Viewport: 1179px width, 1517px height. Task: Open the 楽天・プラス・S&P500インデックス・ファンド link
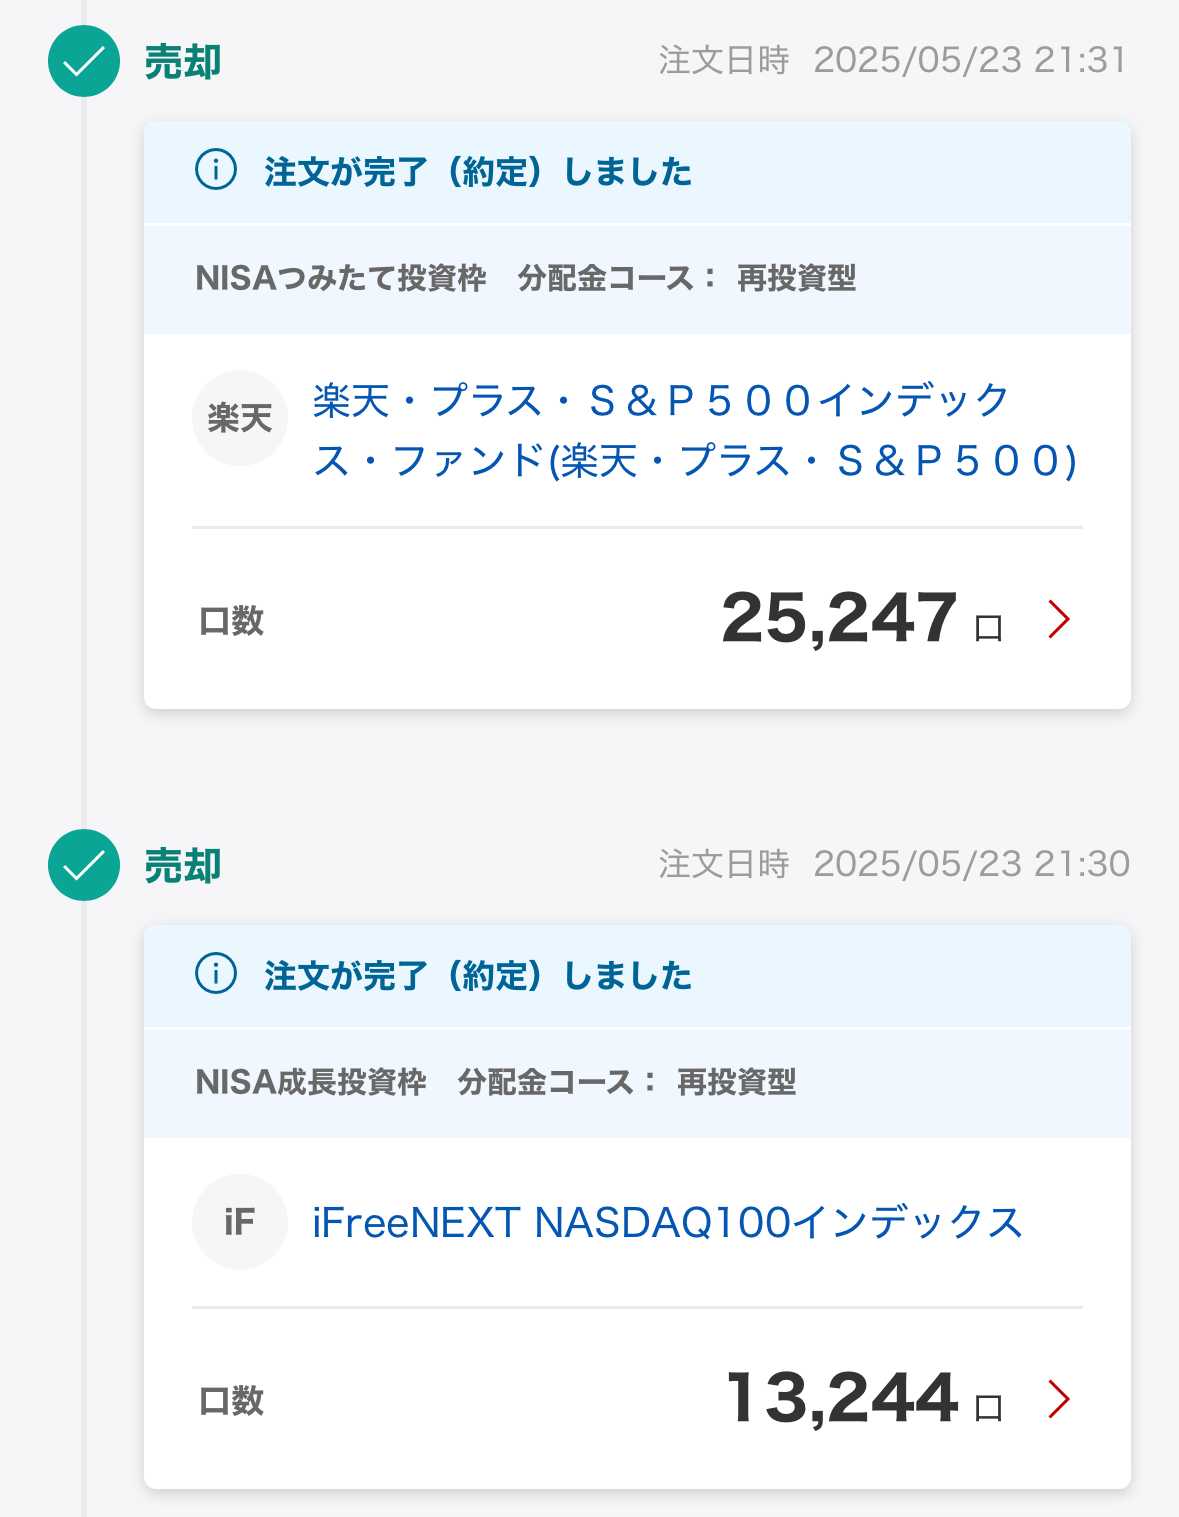[695, 431]
